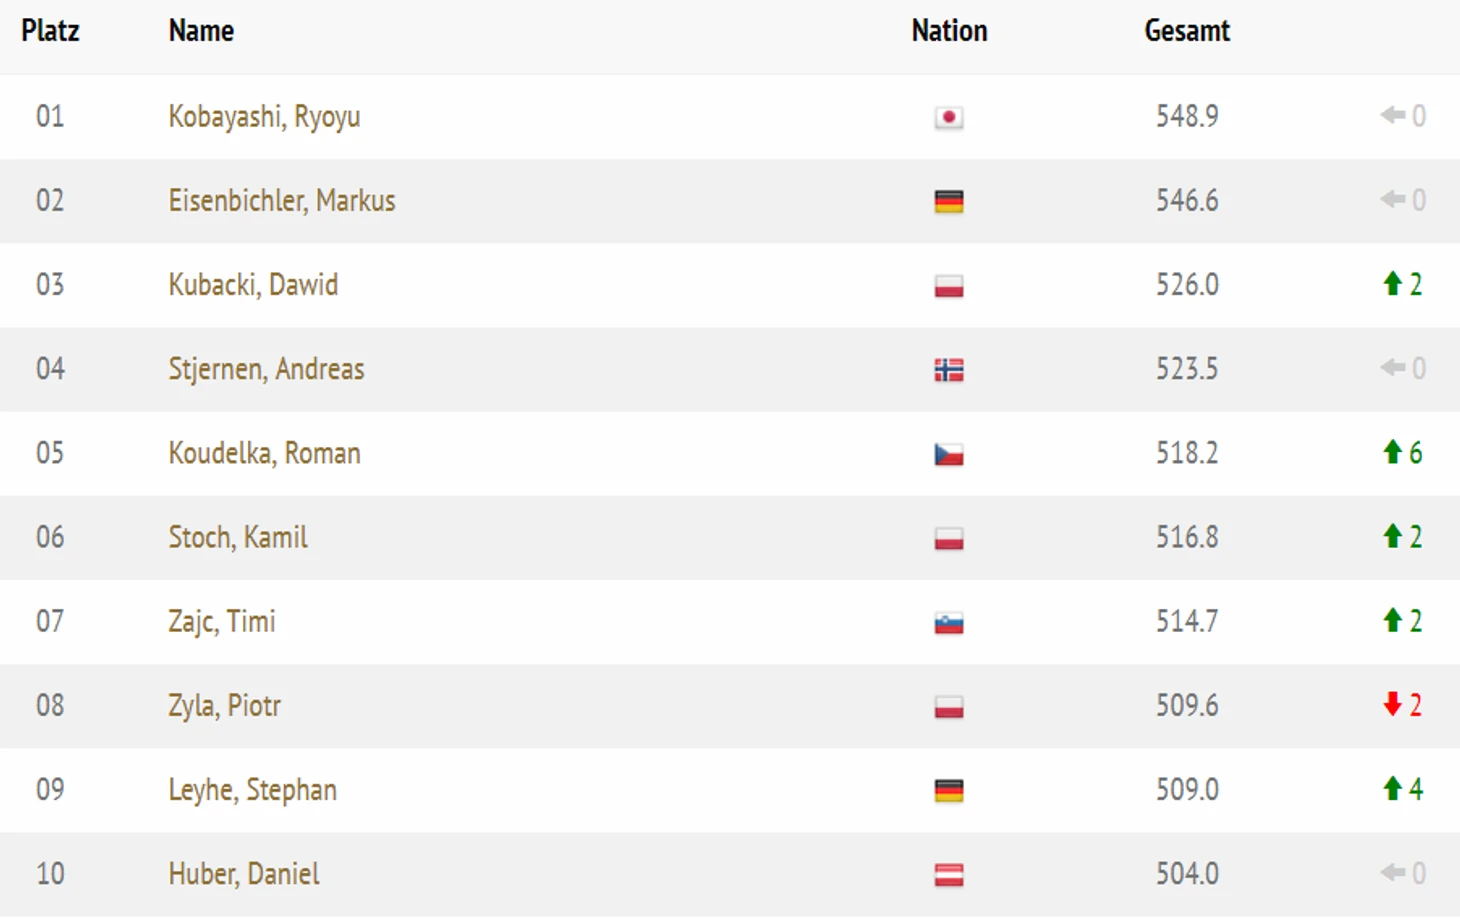
Task: Click the Japan flag icon next to Kobayashi
Action: pyautogui.click(x=948, y=118)
